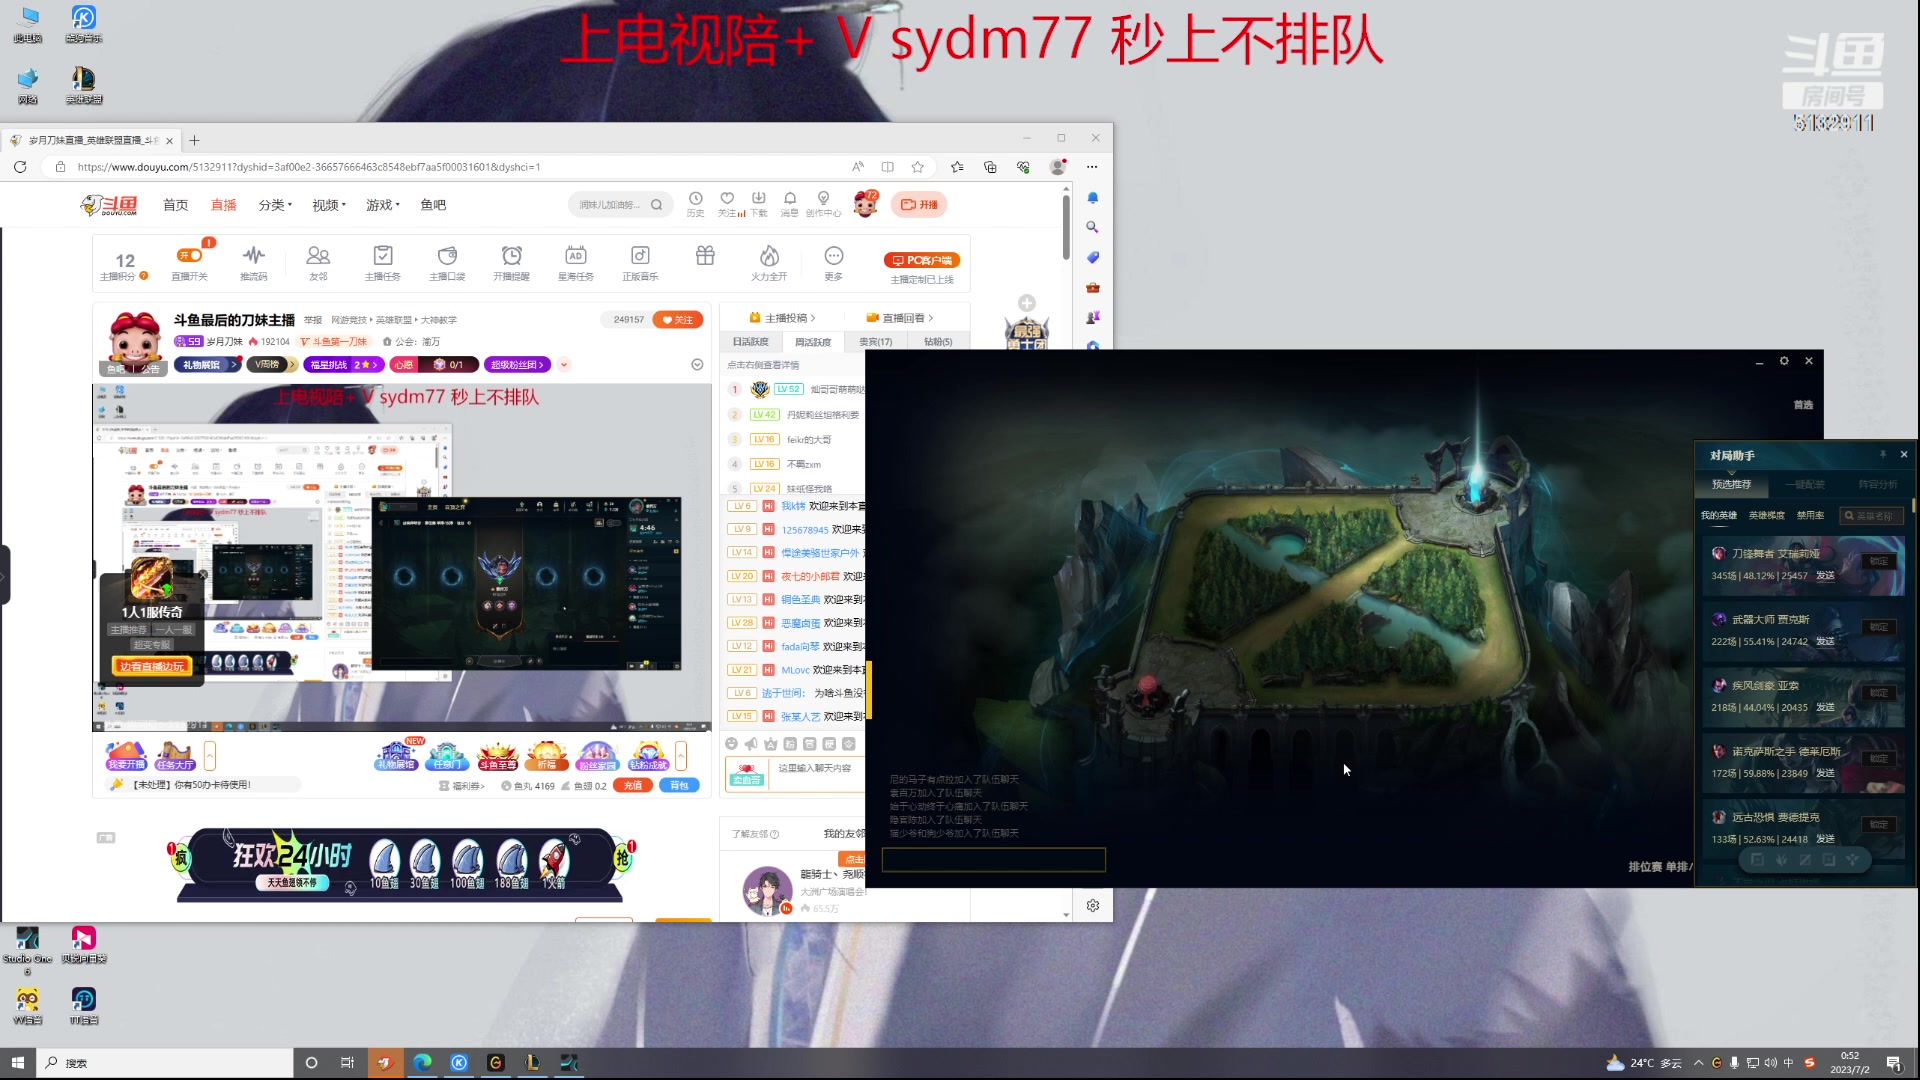Click the 火力全开 flame icon
Screen dimensions: 1920x1080
pyautogui.click(x=768, y=257)
